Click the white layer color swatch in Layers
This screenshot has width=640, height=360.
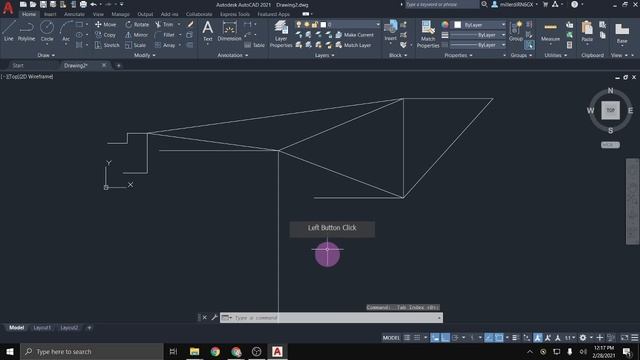point(323,24)
